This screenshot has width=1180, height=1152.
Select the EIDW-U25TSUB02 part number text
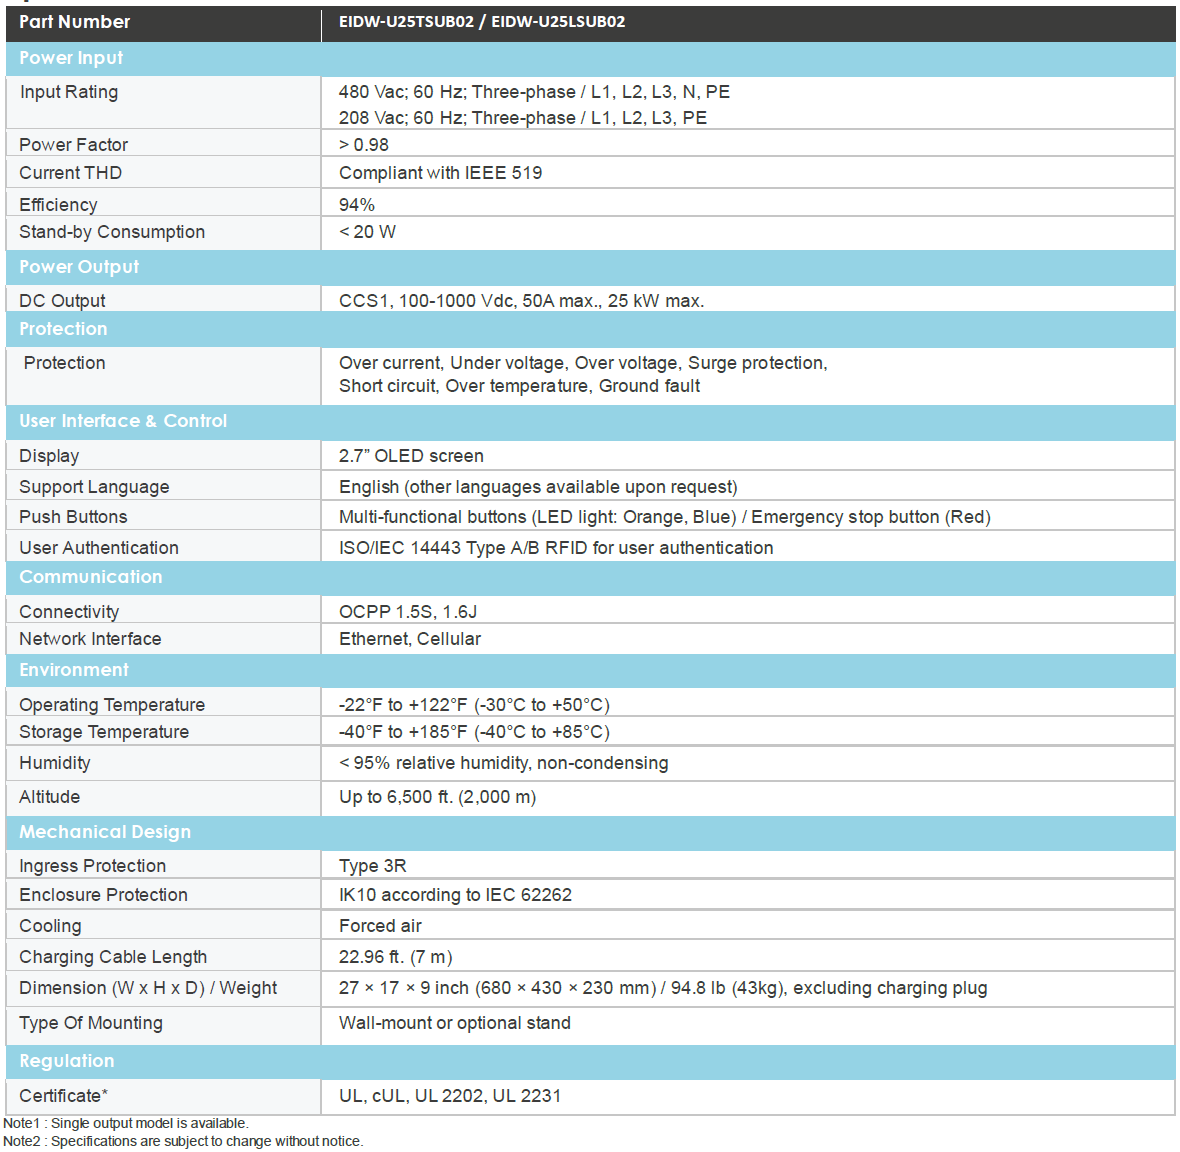tap(406, 22)
